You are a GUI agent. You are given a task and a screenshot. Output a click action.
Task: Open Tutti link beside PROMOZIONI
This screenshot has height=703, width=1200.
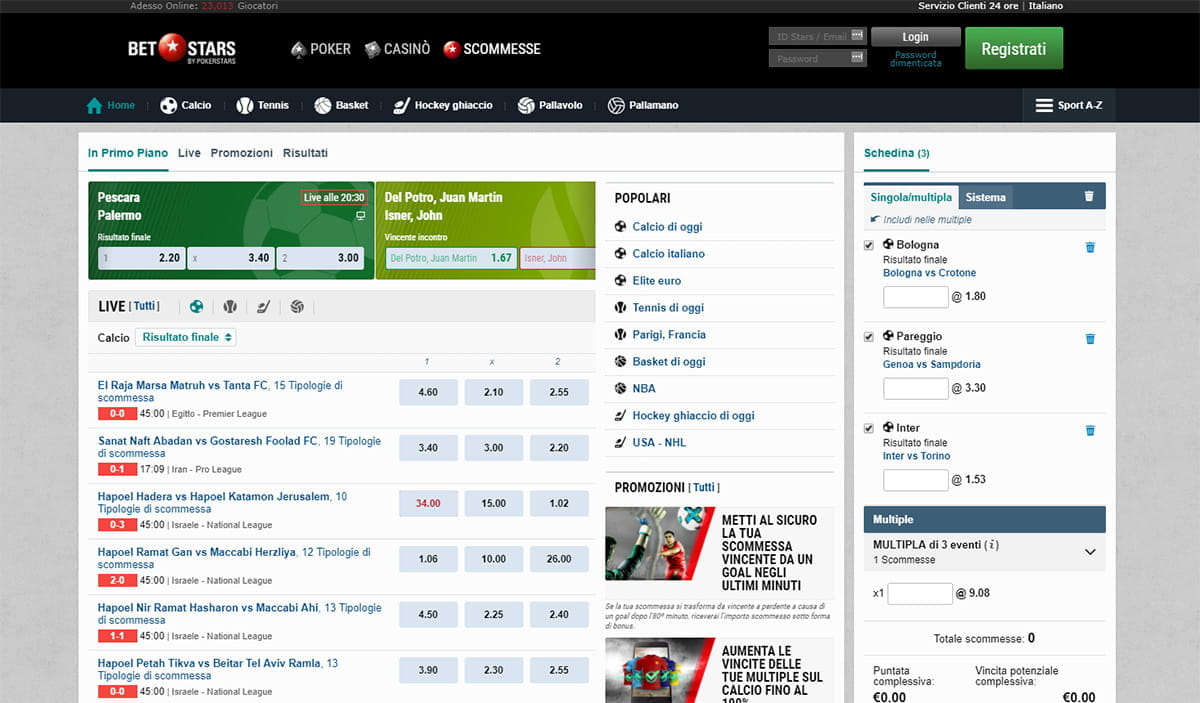704,487
